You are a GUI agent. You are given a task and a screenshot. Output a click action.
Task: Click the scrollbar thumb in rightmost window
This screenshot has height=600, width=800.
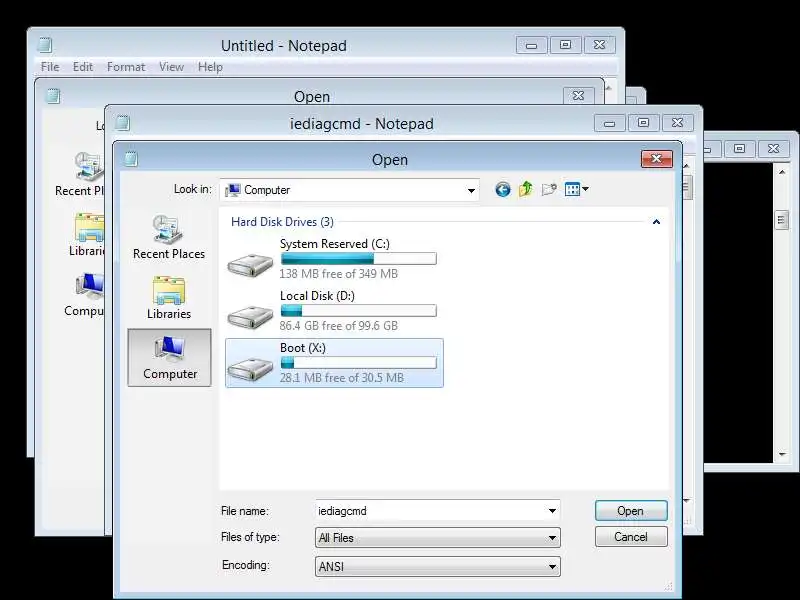click(781, 220)
